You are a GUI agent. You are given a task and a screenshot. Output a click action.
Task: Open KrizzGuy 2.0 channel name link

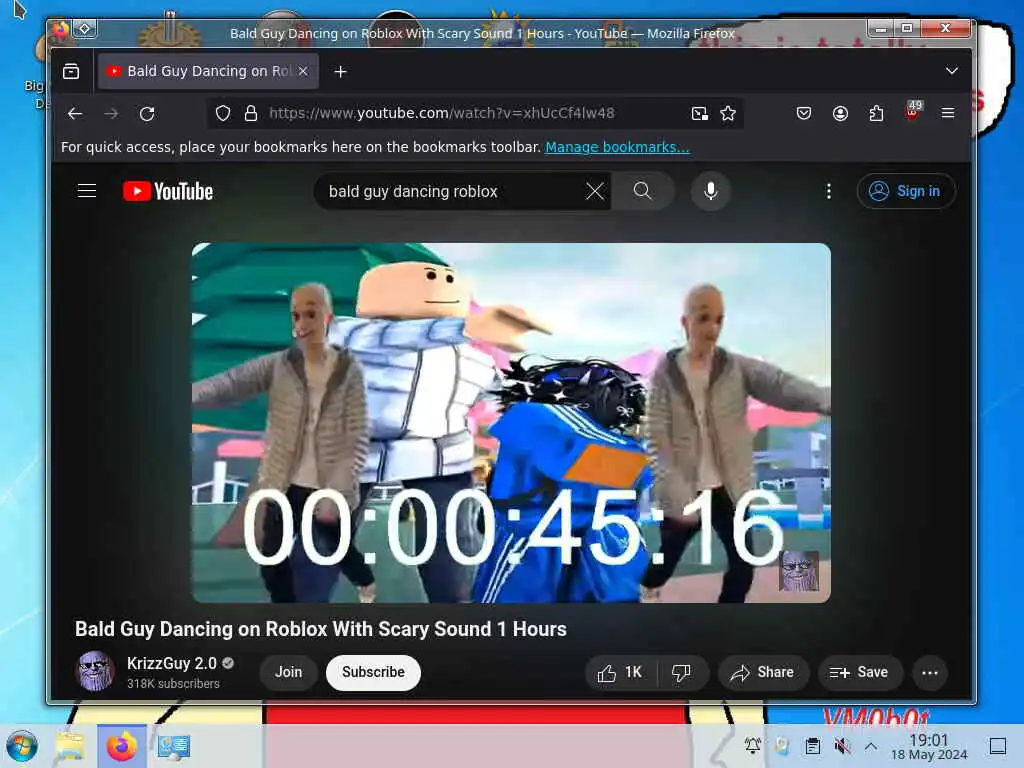pyautogui.click(x=172, y=663)
